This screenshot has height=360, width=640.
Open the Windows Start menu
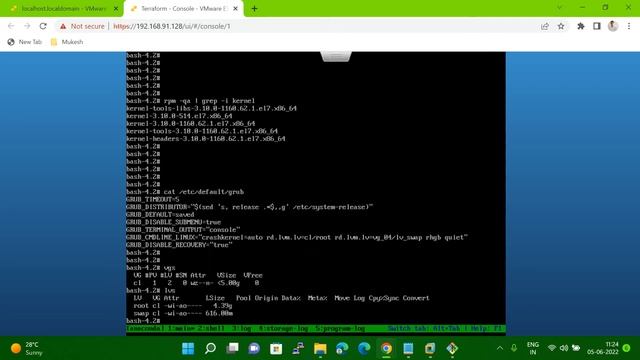(188, 349)
